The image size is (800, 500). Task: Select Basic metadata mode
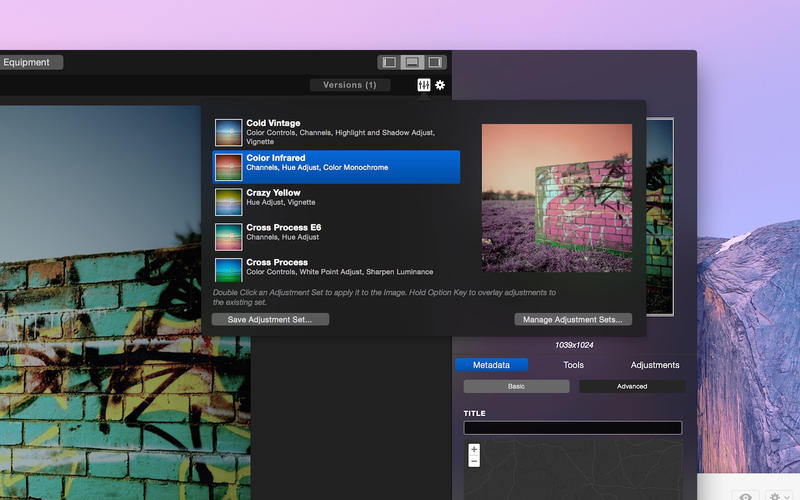516,386
